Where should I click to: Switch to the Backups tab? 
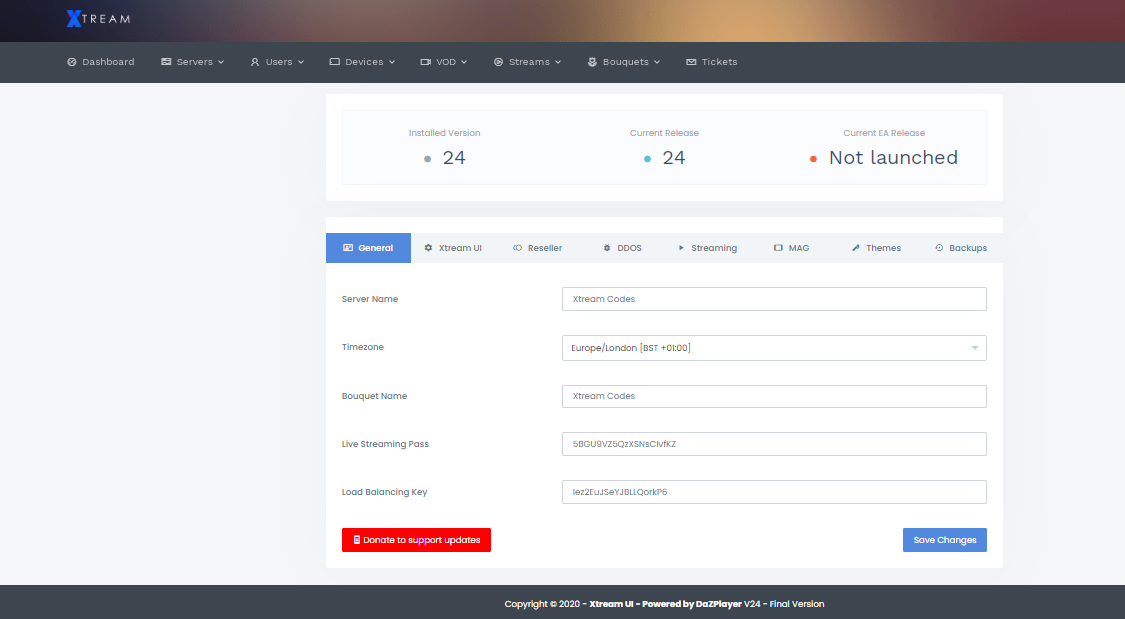[x=961, y=247]
